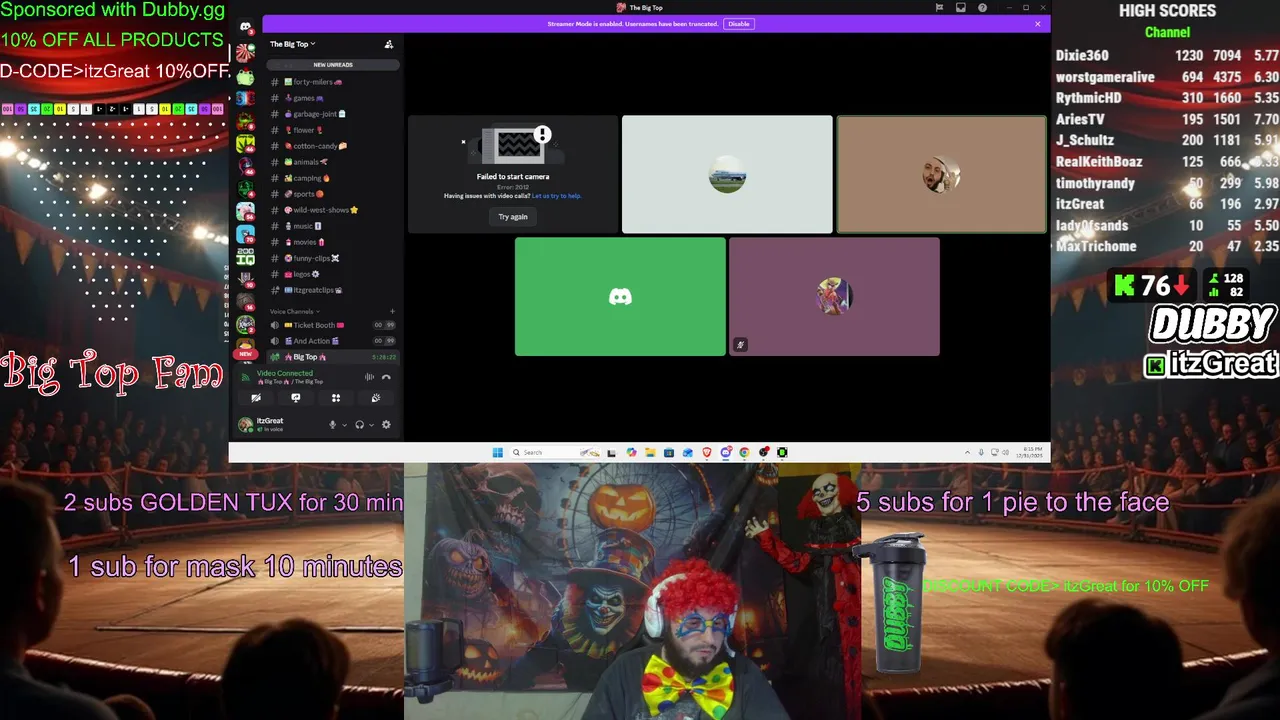Open the itzgreatclips channel
The width and height of the screenshot is (1280, 720).
point(333,290)
